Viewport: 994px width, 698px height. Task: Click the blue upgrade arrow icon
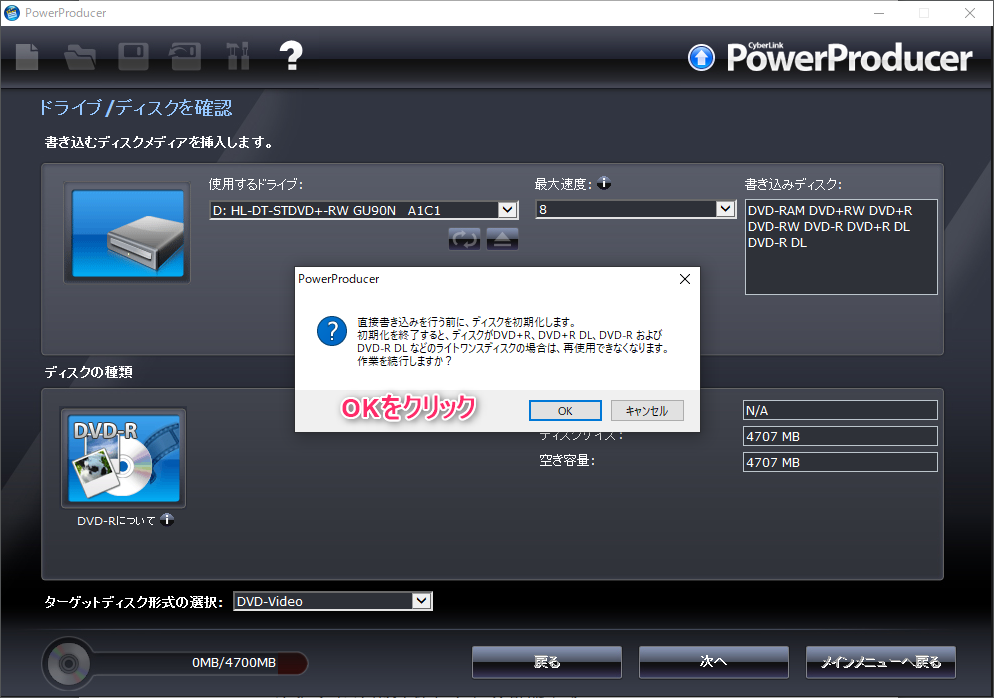pyautogui.click(x=701, y=58)
